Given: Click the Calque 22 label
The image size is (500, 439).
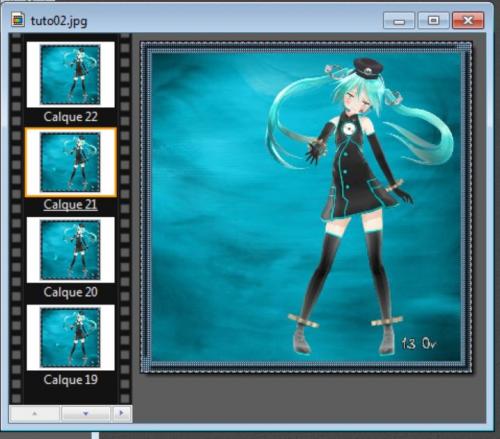Looking at the screenshot, I should point(70,117).
